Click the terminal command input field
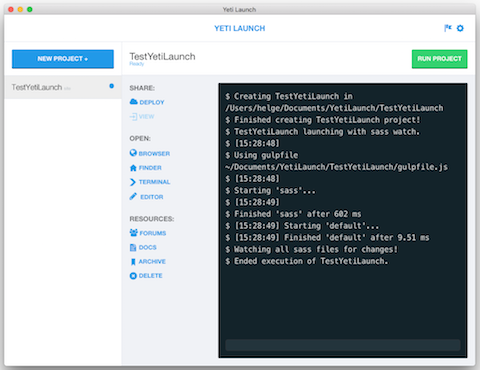This screenshot has width=480, height=370. tap(343, 345)
